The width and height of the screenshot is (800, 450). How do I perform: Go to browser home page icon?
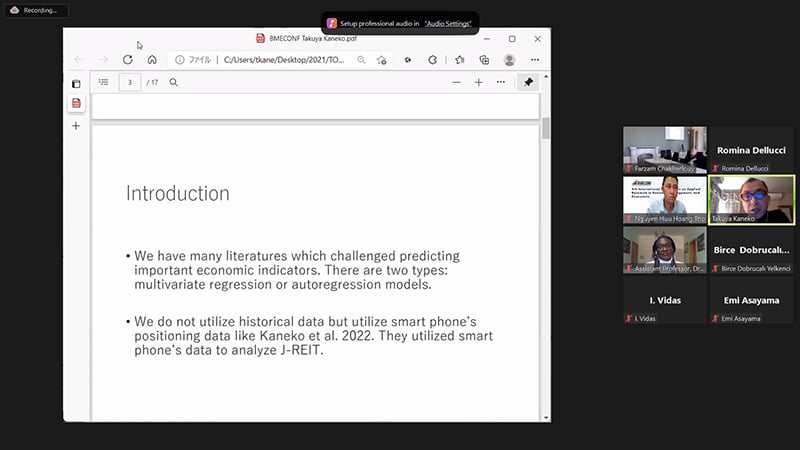point(152,60)
